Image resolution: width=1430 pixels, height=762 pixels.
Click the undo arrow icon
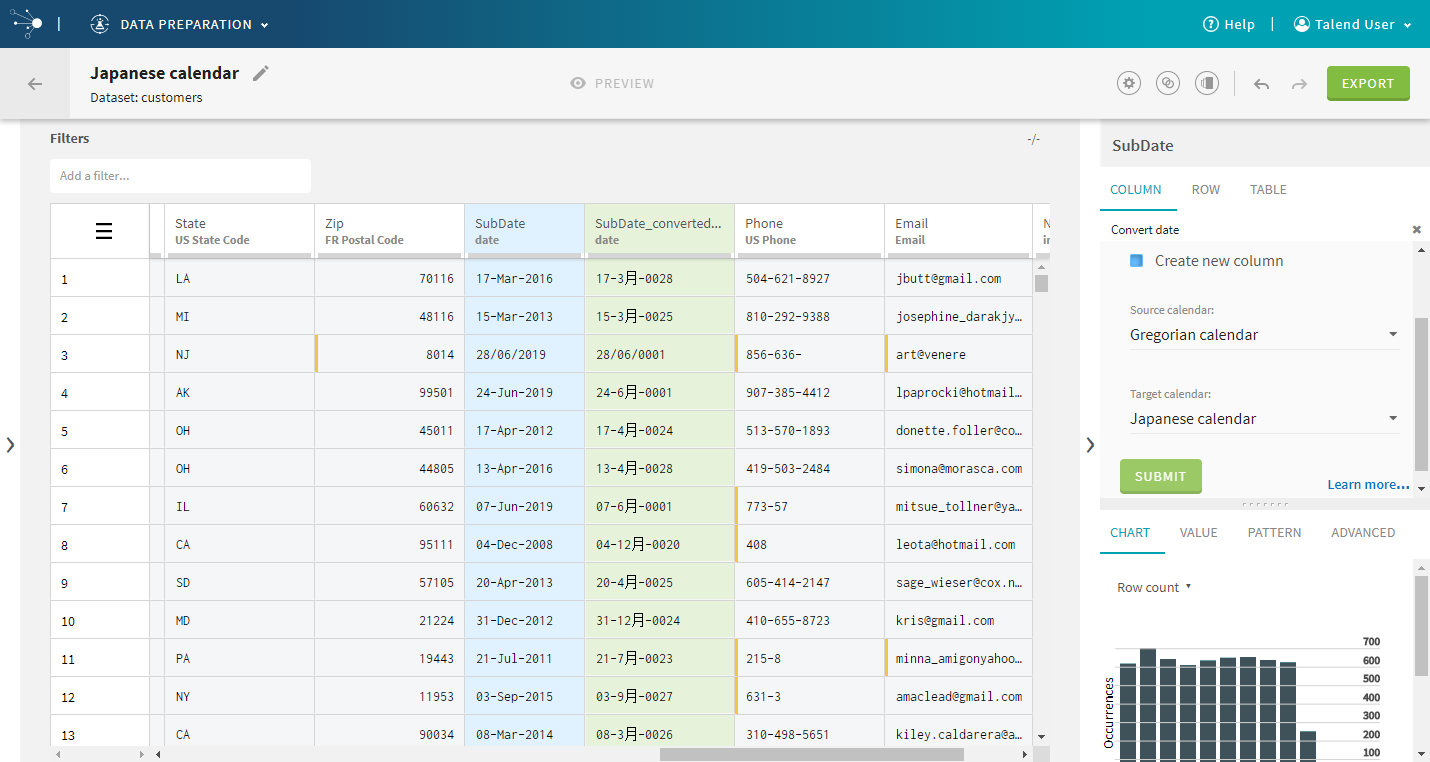click(x=1261, y=84)
